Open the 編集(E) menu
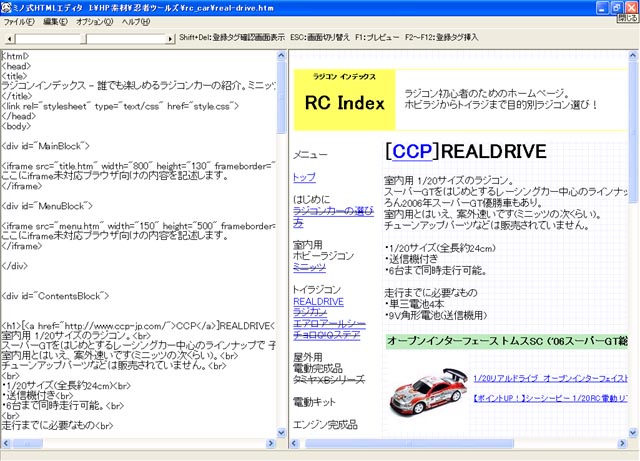 pos(55,22)
